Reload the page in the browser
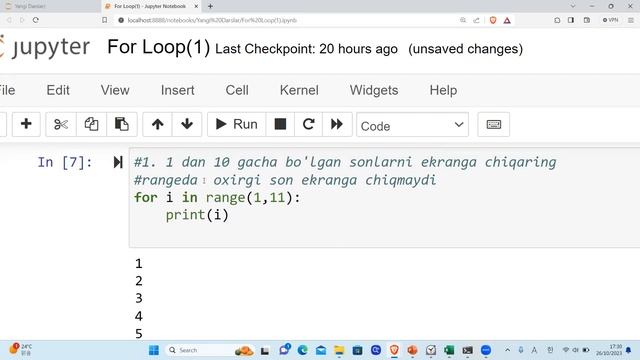The width and height of the screenshot is (640, 360). [x=36, y=20]
